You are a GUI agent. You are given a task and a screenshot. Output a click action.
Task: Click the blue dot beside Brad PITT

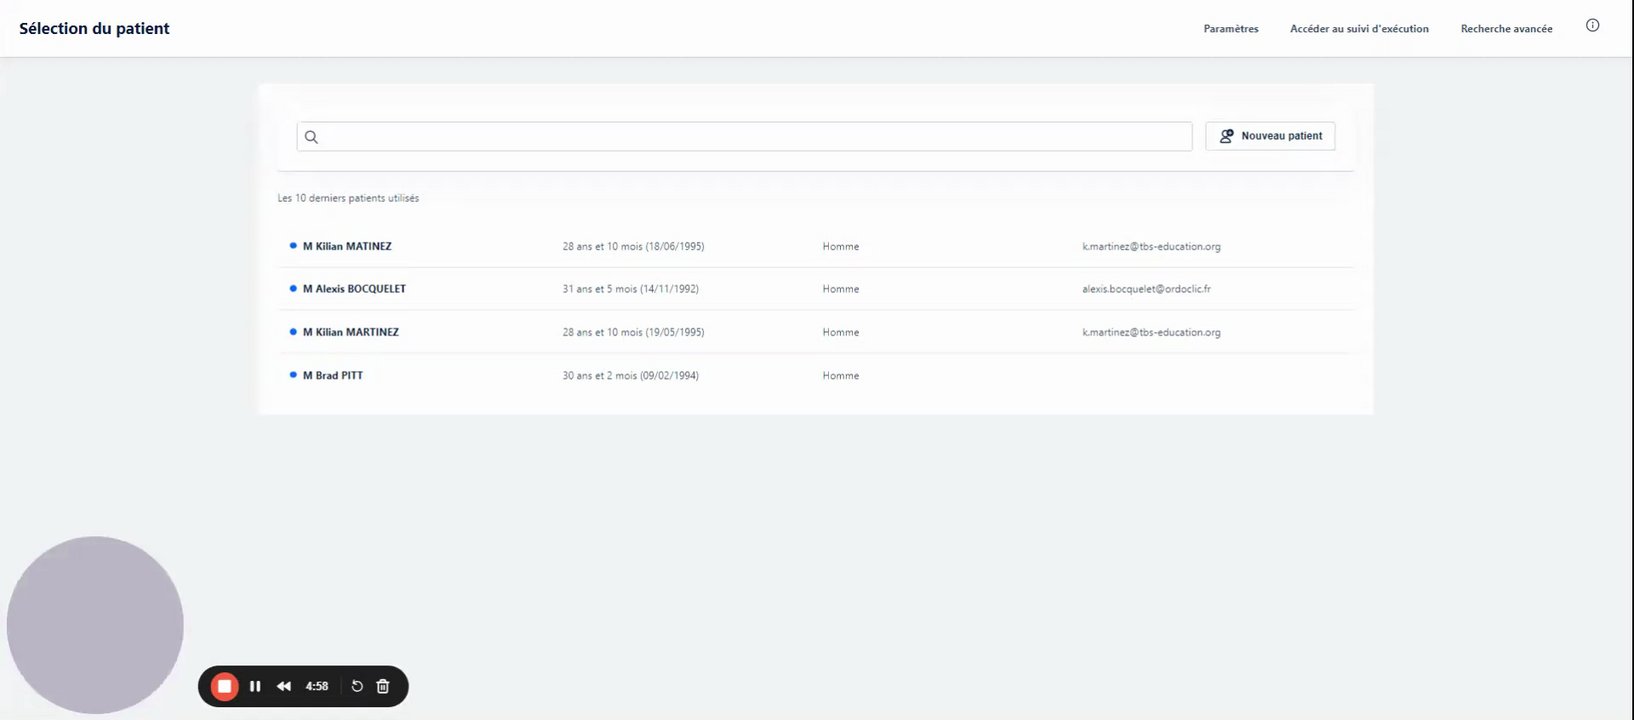tap(293, 375)
